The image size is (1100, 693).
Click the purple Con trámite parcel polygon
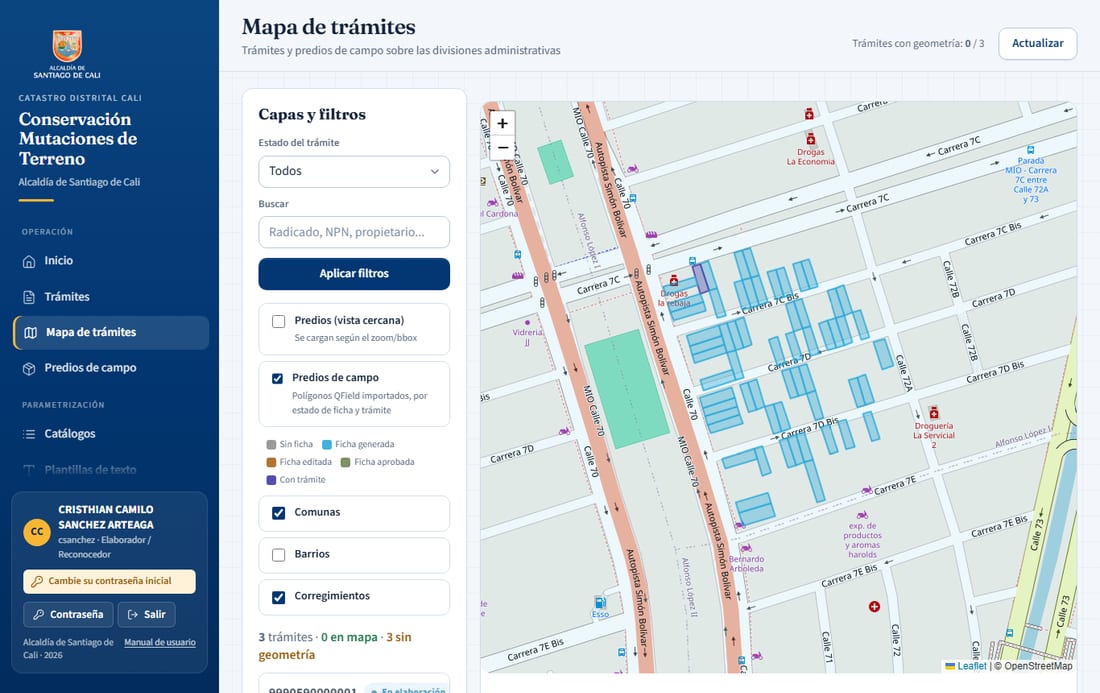tap(701, 278)
